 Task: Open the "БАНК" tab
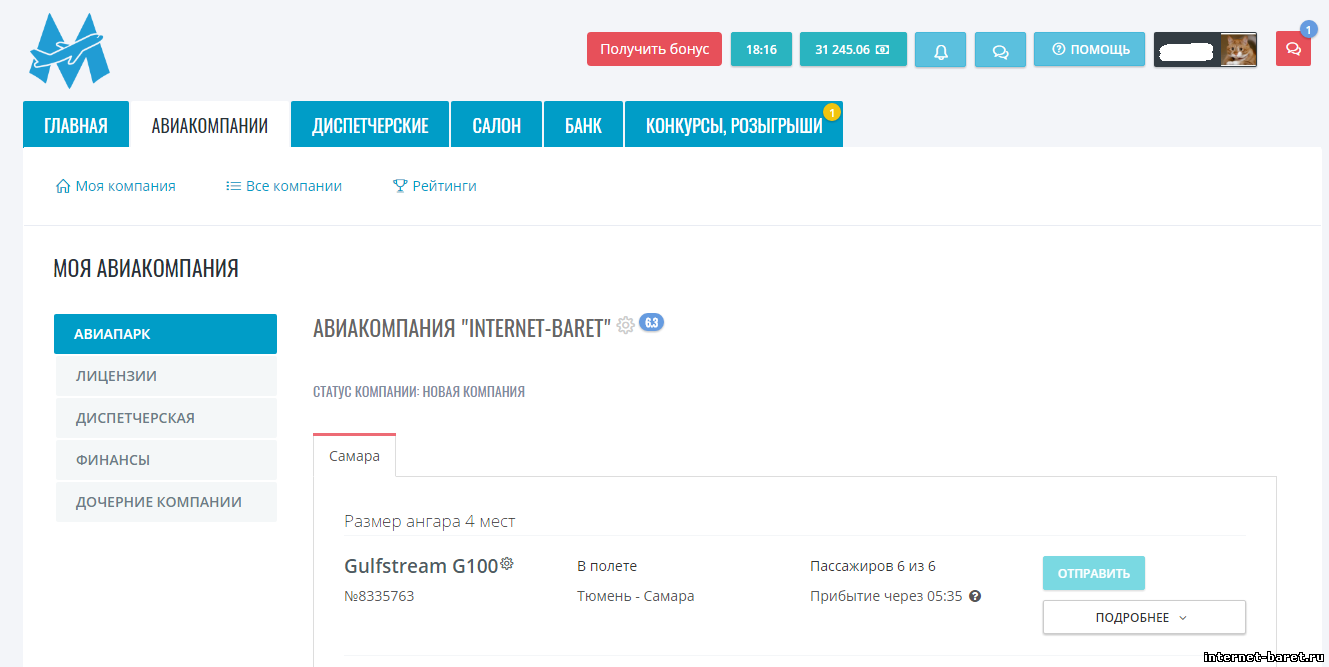pos(583,125)
